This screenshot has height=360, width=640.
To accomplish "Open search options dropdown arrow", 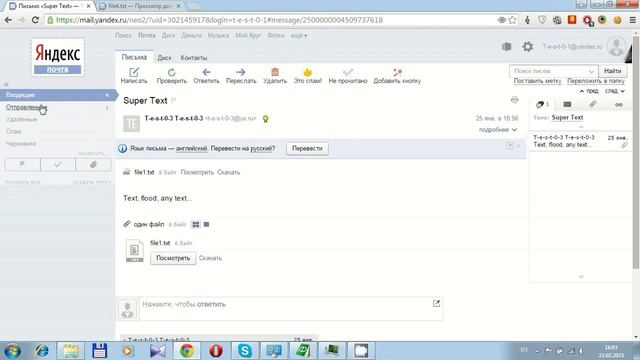I will [591, 71].
